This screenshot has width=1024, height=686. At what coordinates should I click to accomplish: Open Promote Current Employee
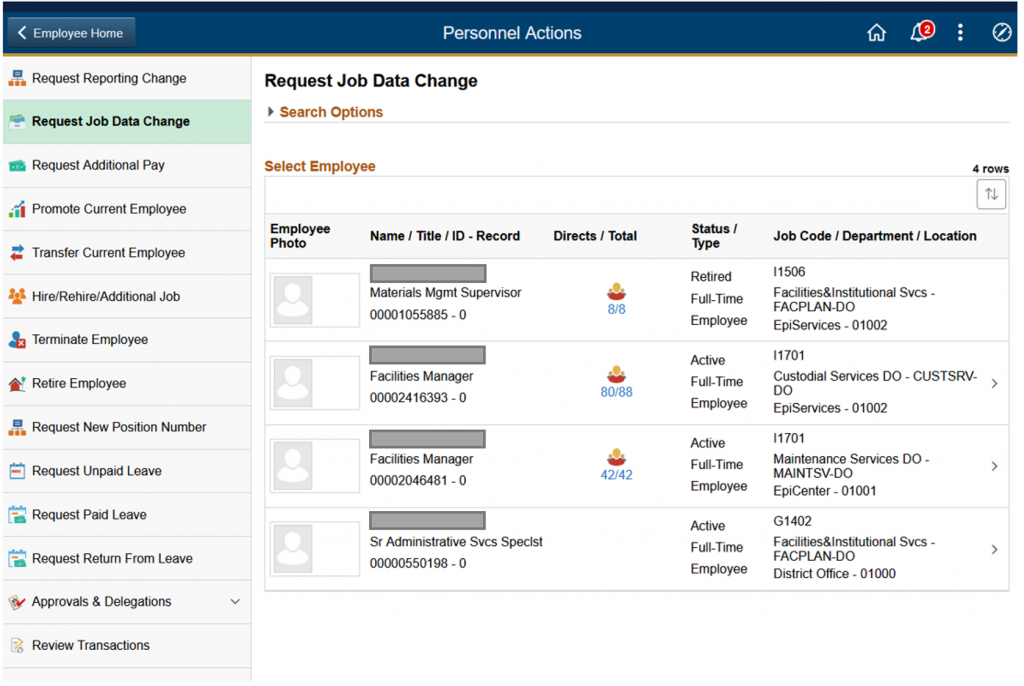tap(127, 209)
